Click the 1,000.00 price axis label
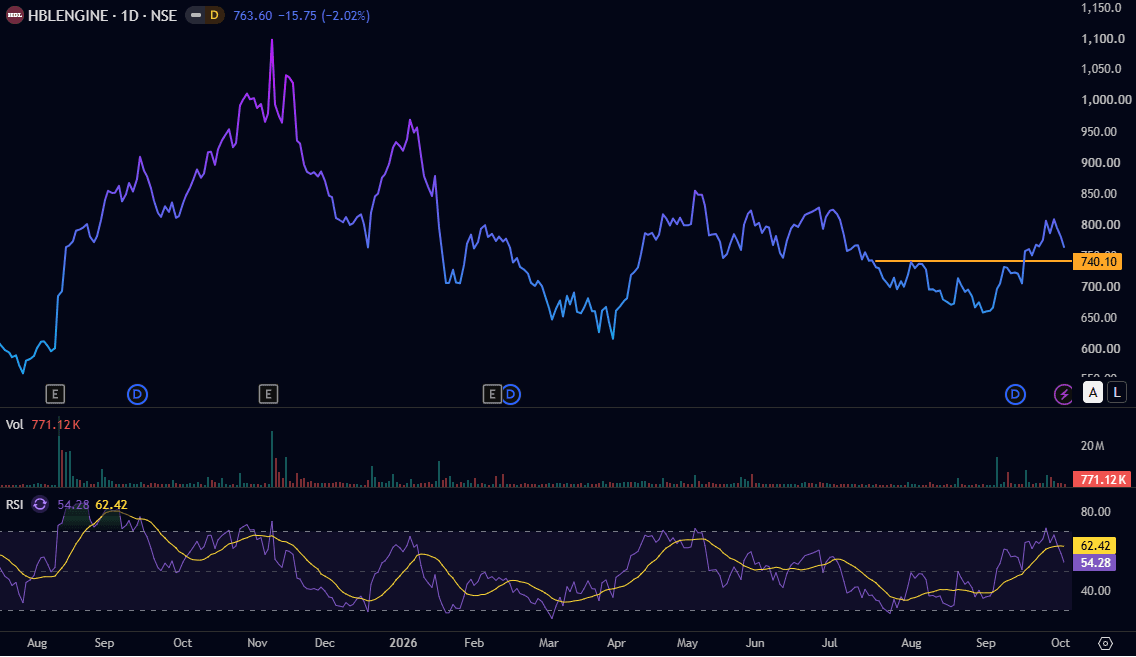 (1106, 100)
